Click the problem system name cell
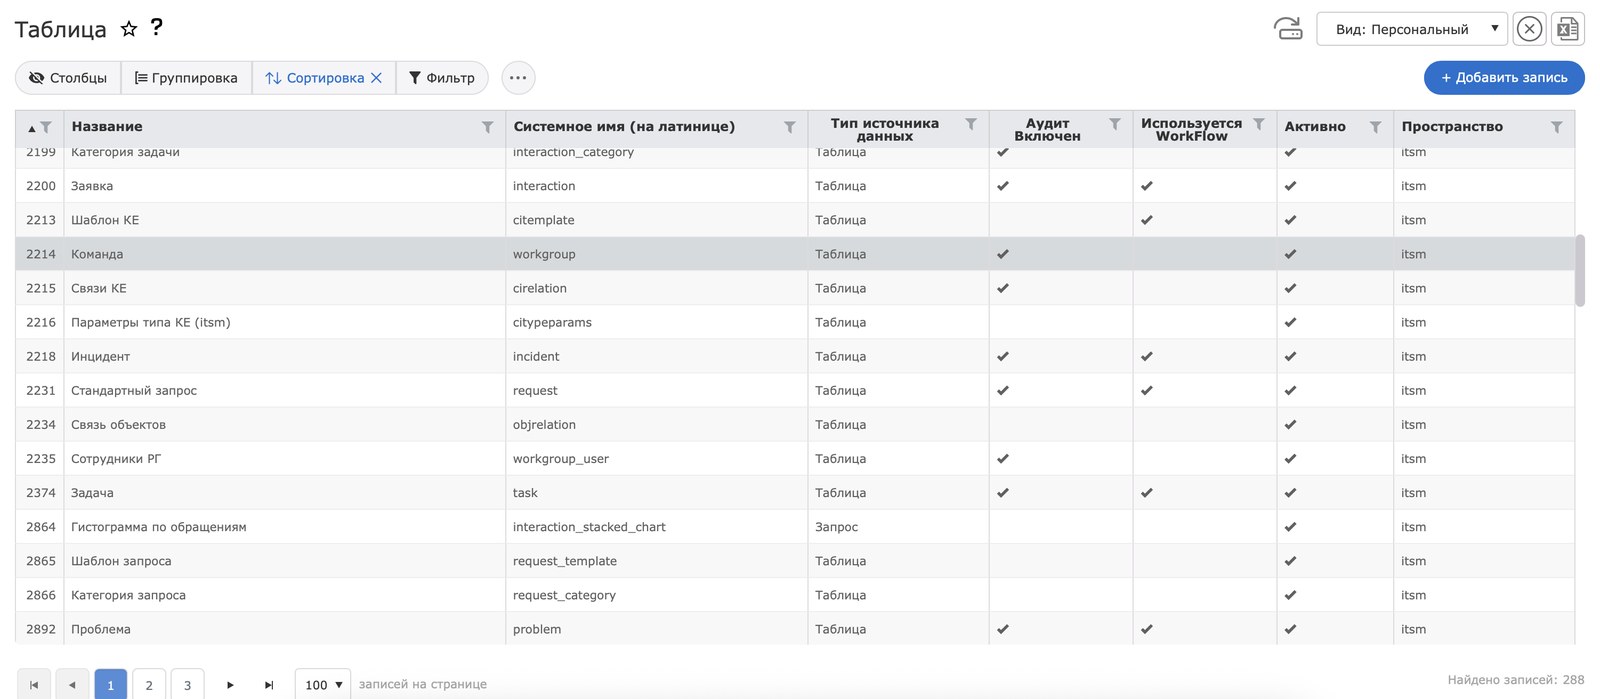The image size is (1600, 699). click(x=657, y=629)
